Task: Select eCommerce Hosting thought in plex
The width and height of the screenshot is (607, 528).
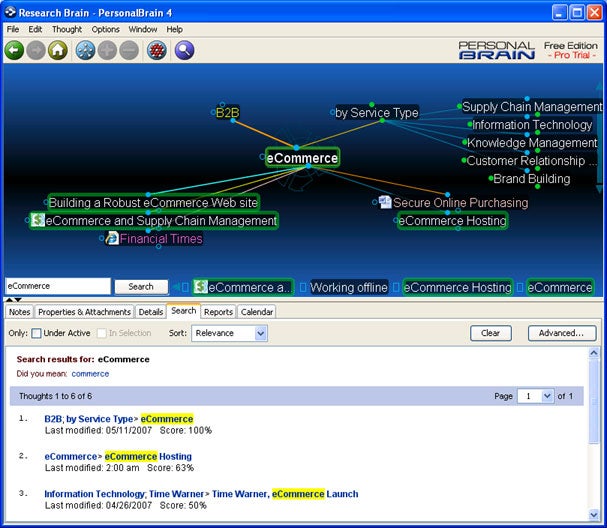Action: coord(453,221)
